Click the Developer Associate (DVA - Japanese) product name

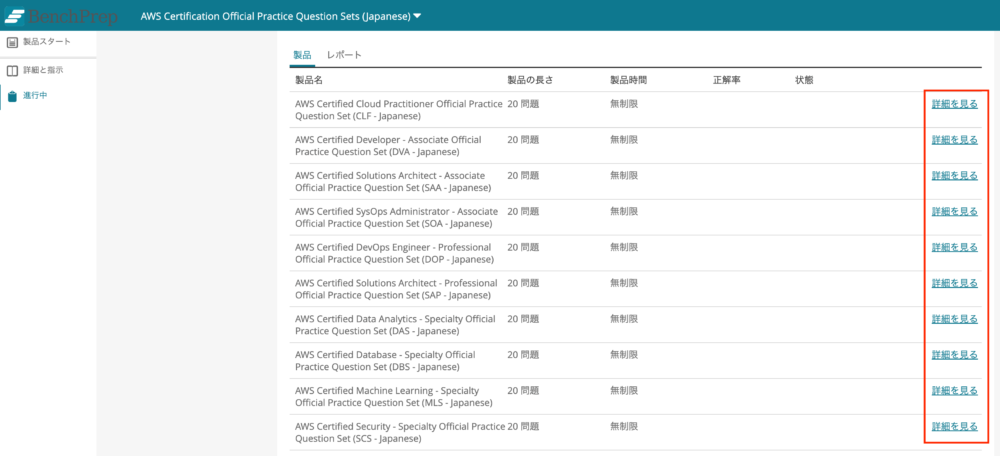point(388,145)
